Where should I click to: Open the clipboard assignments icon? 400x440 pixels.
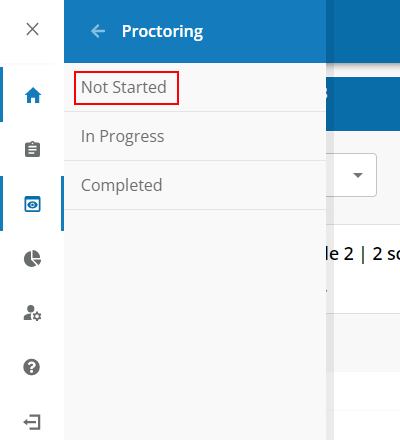coord(32,149)
